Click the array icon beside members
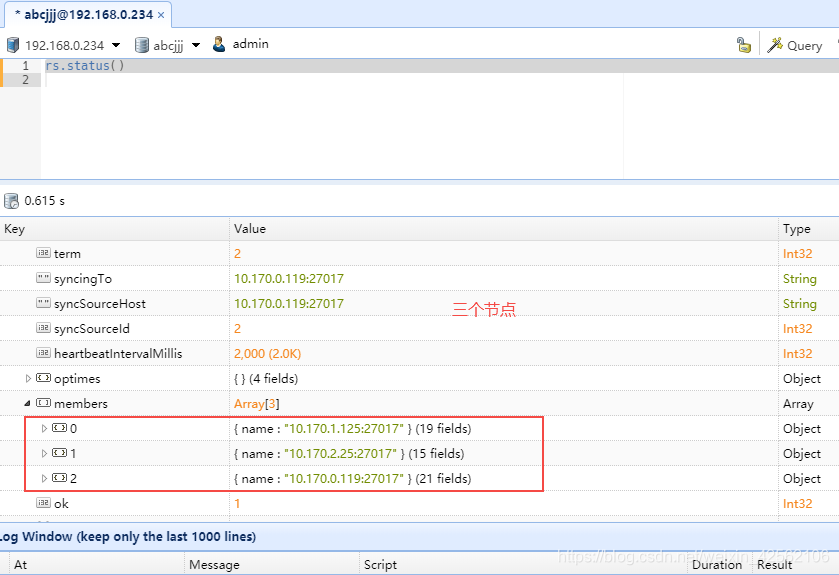The width and height of the screenshot is (839, 575). 43,403
